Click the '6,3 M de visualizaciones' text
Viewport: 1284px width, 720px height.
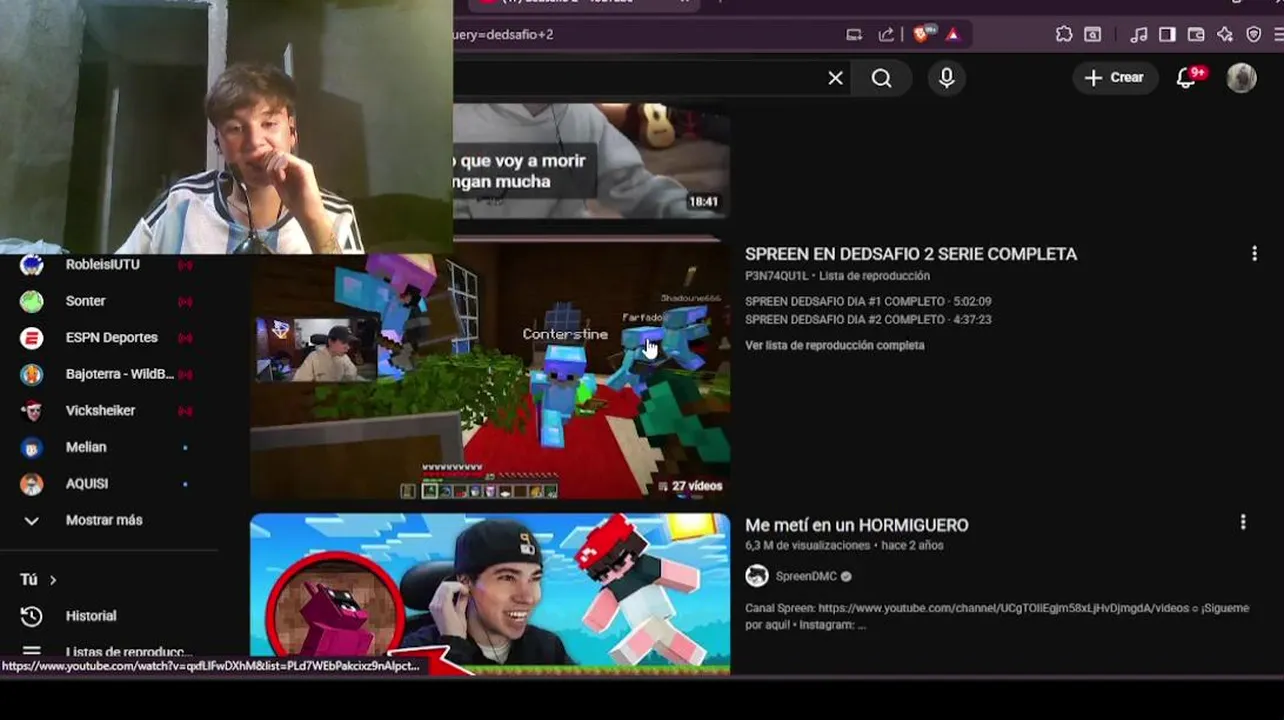click(x=807, y=546)
